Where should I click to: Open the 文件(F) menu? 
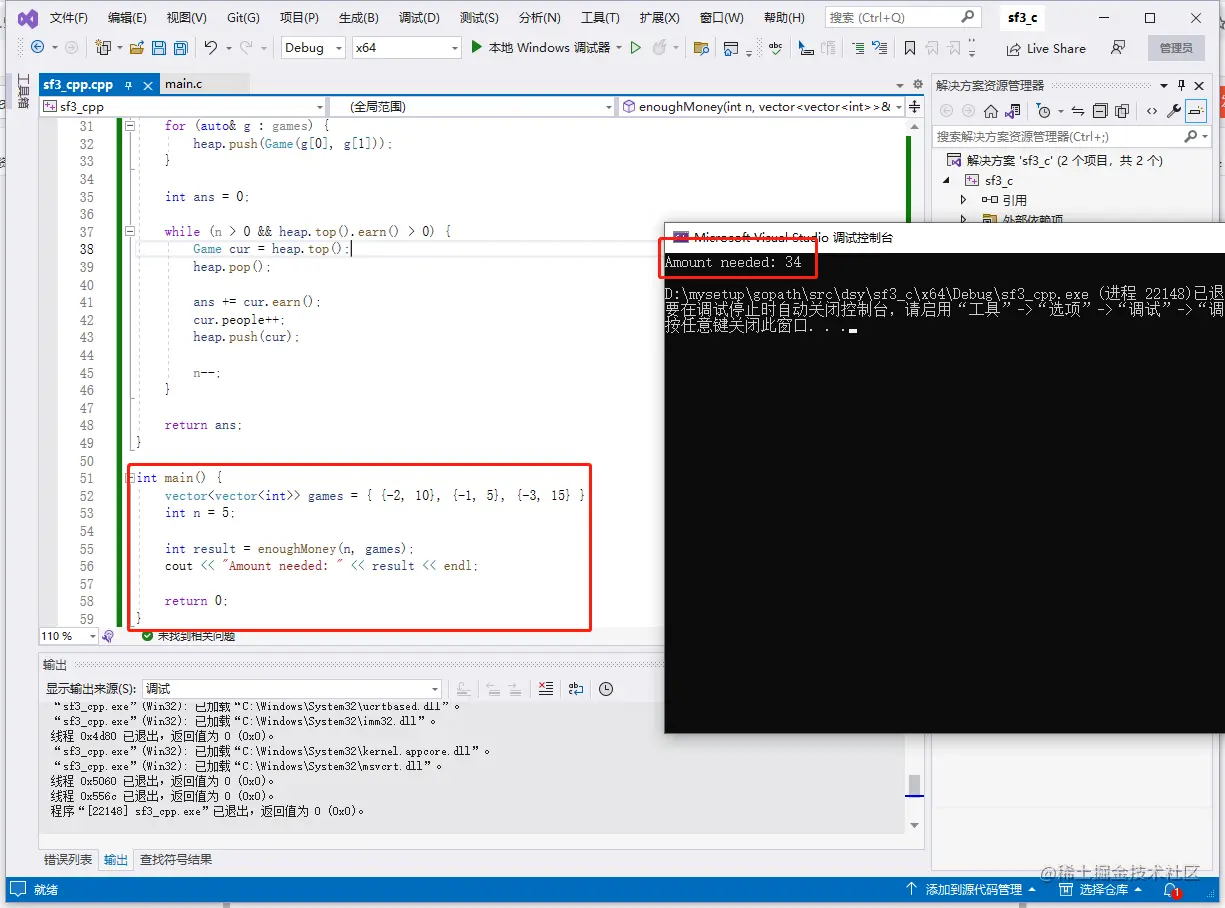[68, 18]
